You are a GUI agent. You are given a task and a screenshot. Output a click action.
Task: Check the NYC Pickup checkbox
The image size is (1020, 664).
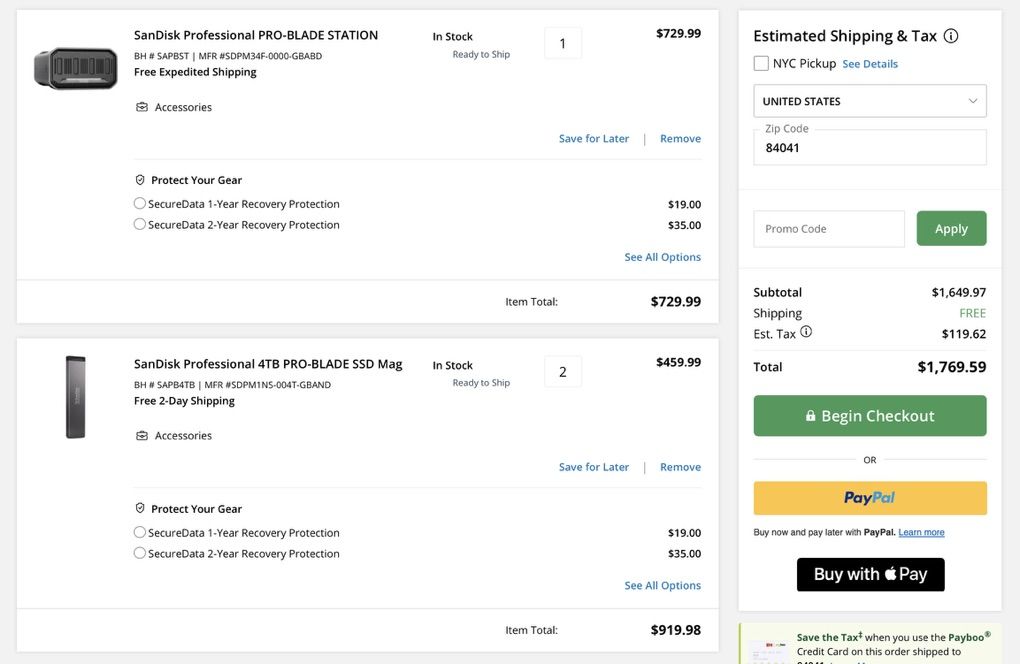click(761, 63)
